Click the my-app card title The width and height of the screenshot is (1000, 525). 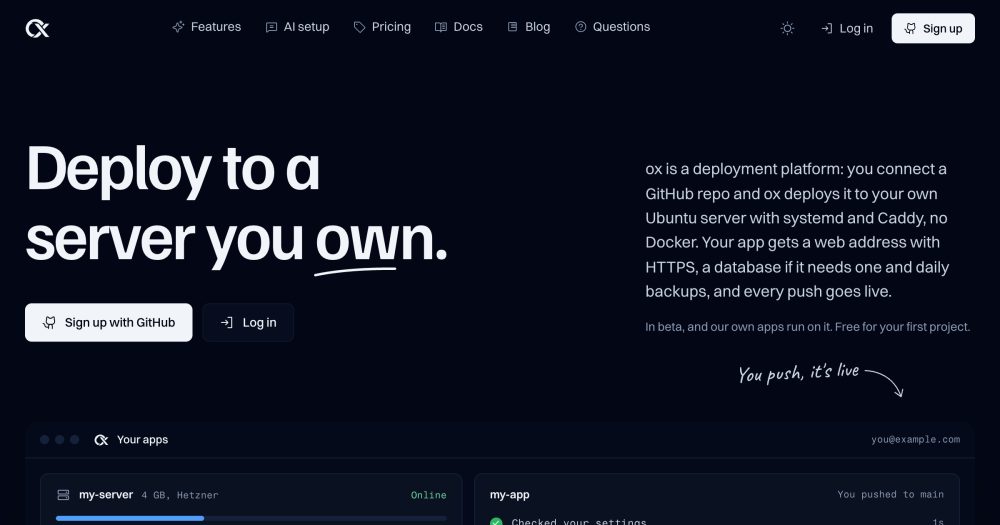[510, 494]
